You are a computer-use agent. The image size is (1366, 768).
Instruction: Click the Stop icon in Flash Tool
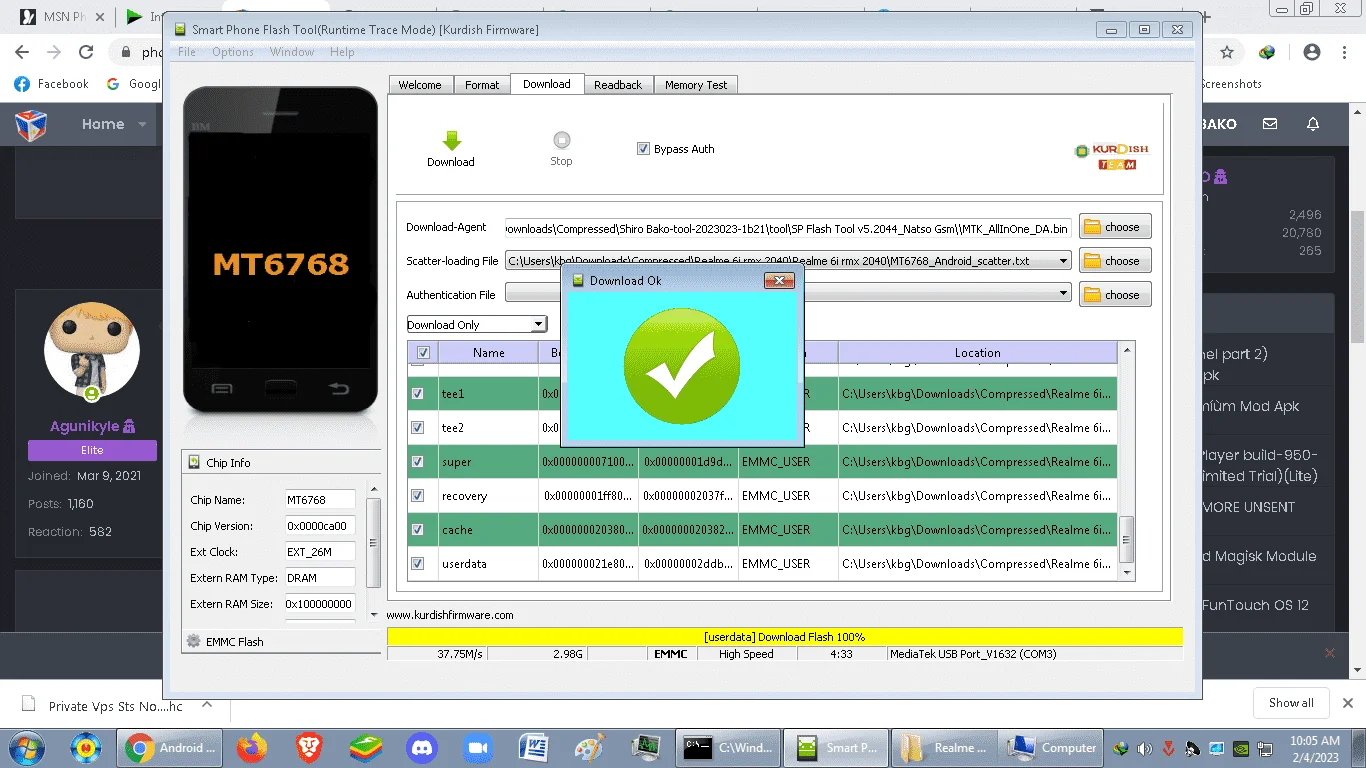click(561, 140)
